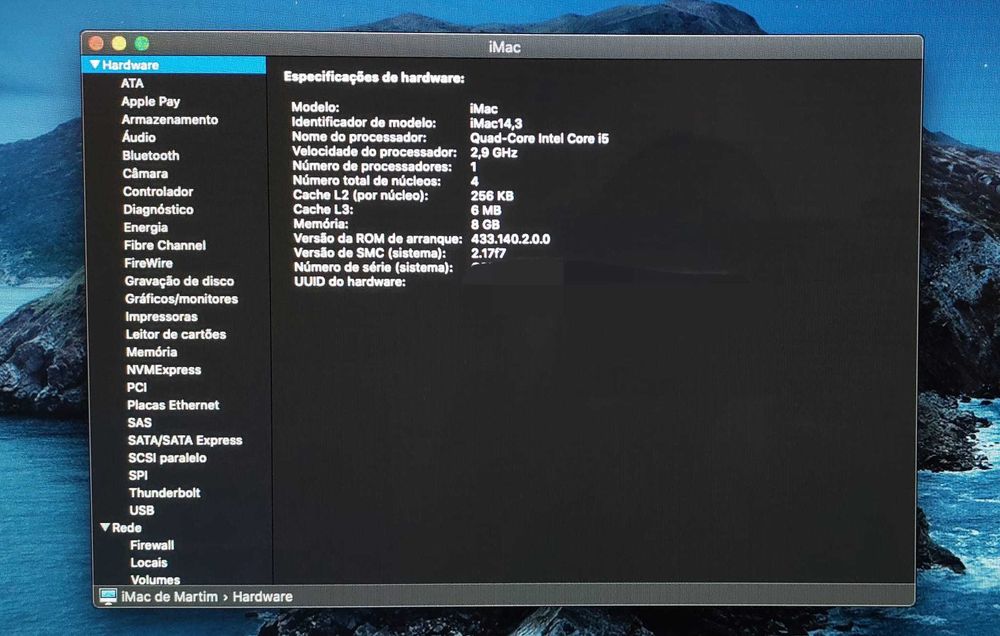The width and height of the screenshot is (1000, 636).
Task: Open SATA/SATA Express entry
Action: [x=185, y=440]
